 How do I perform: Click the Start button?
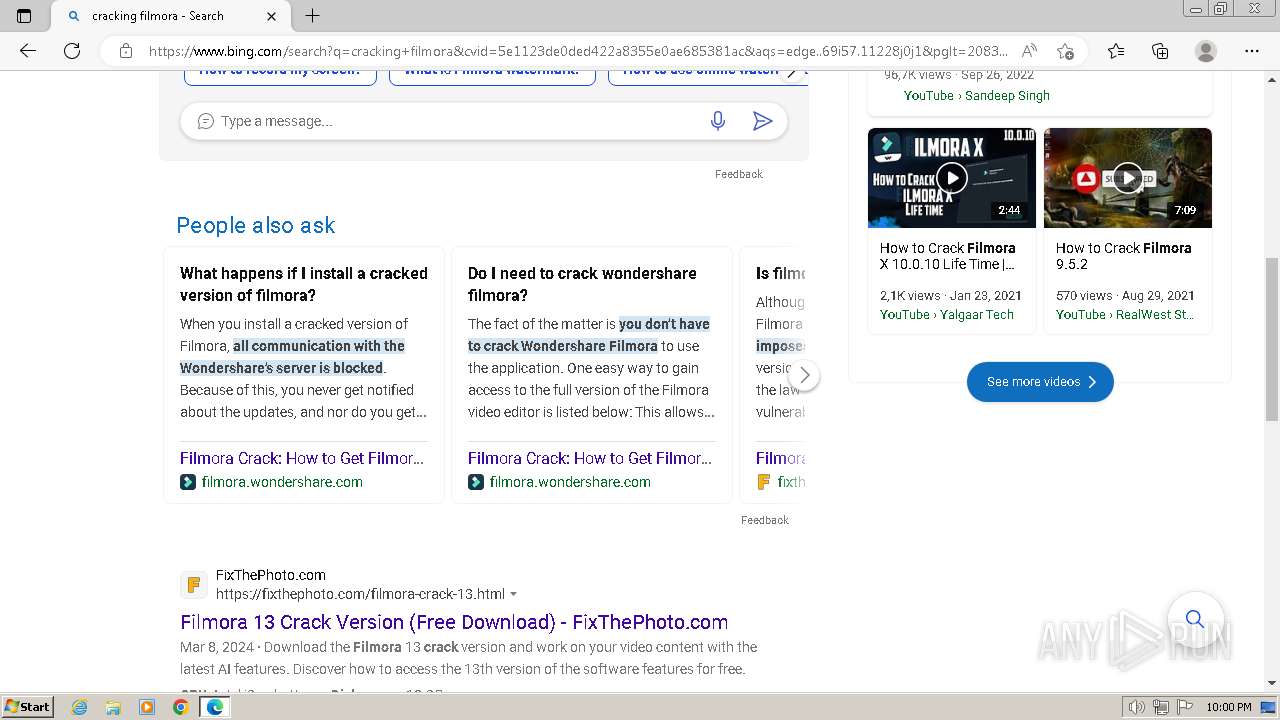coord(28,707)
